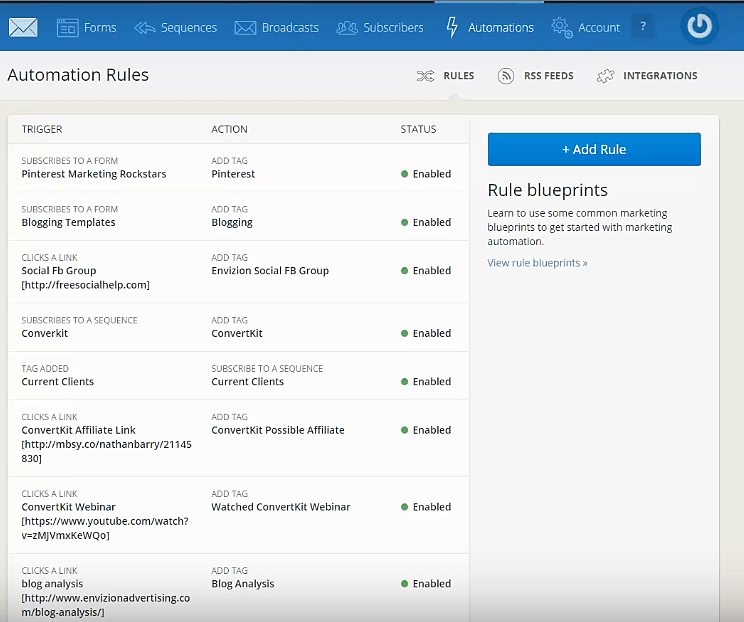Click the round power icon
Image resolution: width=744 pixels, height=622 pixels.
(x=699, y=26)
